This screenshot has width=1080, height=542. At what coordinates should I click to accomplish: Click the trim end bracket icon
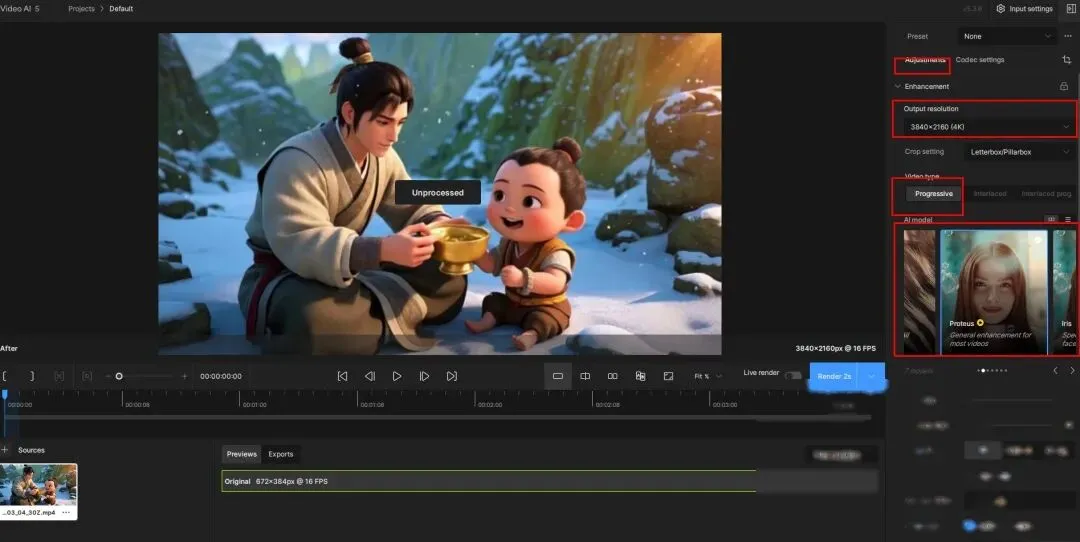coord(32,376)
